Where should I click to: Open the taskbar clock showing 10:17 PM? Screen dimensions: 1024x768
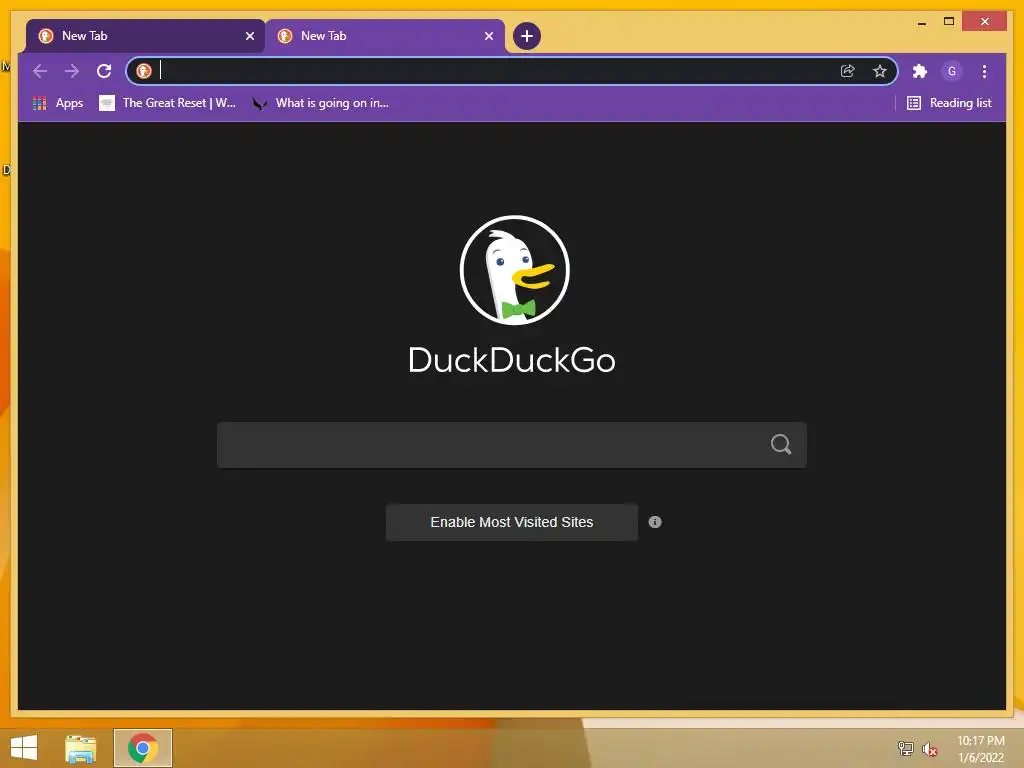point(980,749)
